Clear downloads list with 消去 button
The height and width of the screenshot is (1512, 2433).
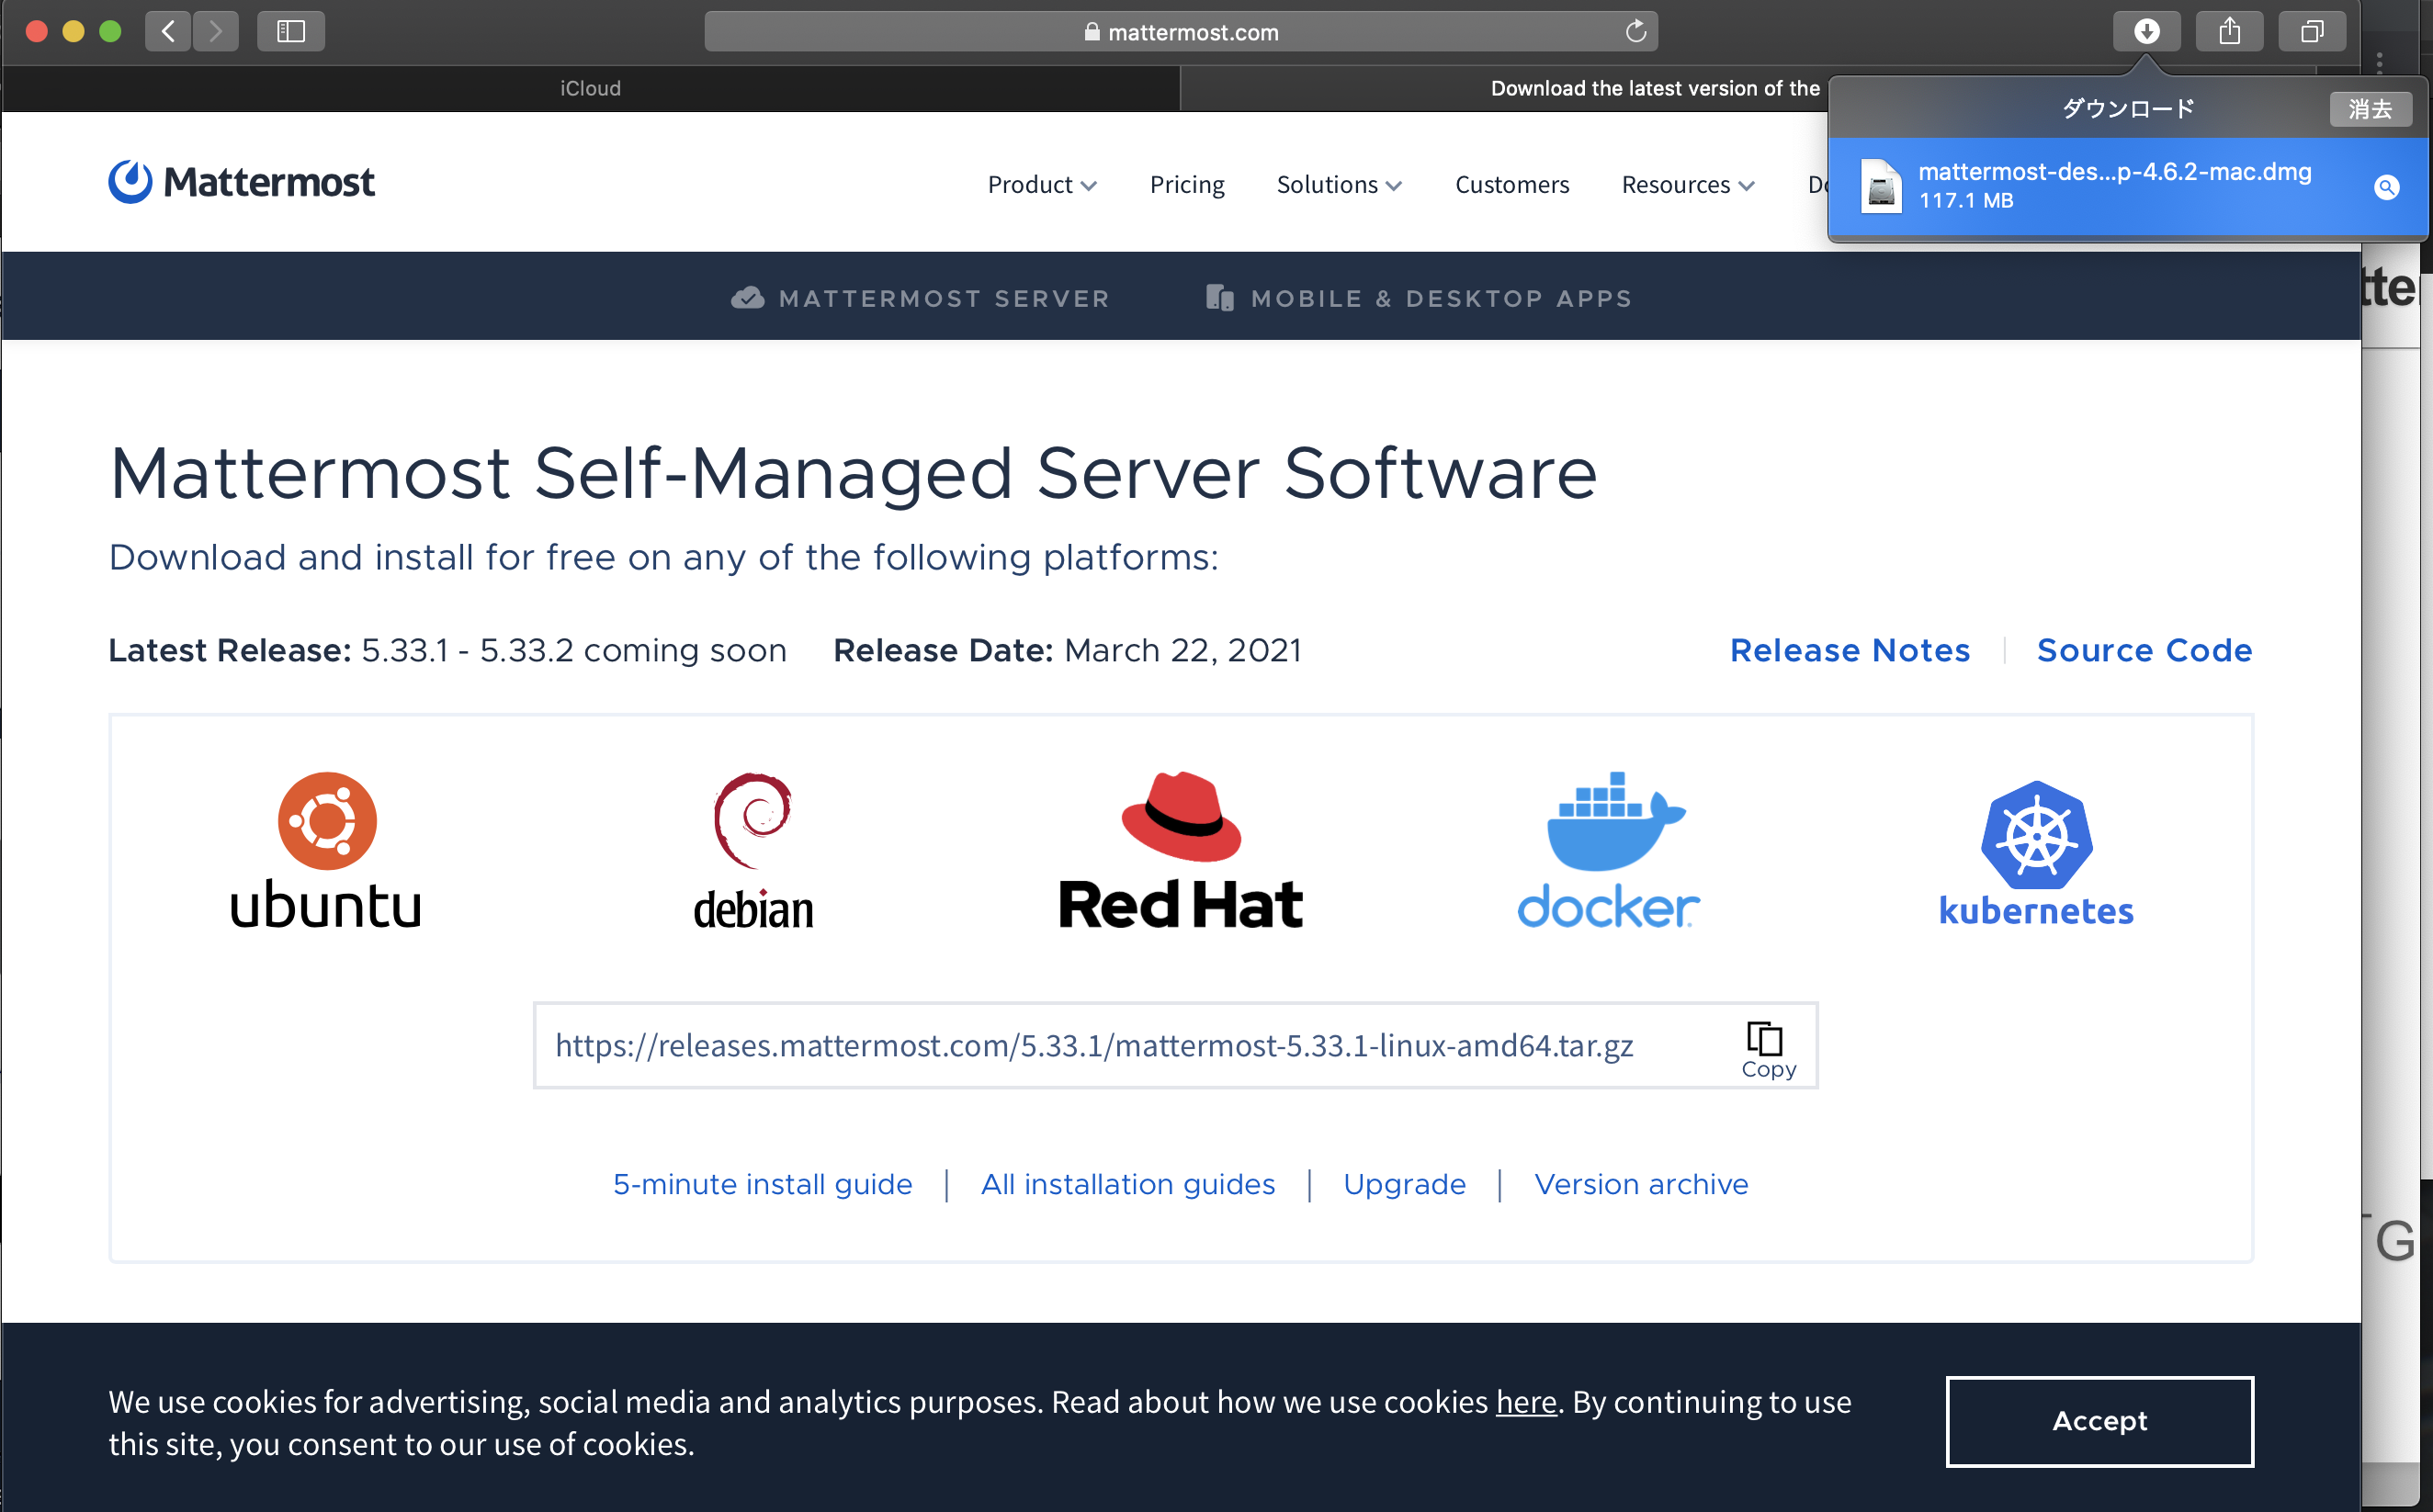pos(2369,109)
